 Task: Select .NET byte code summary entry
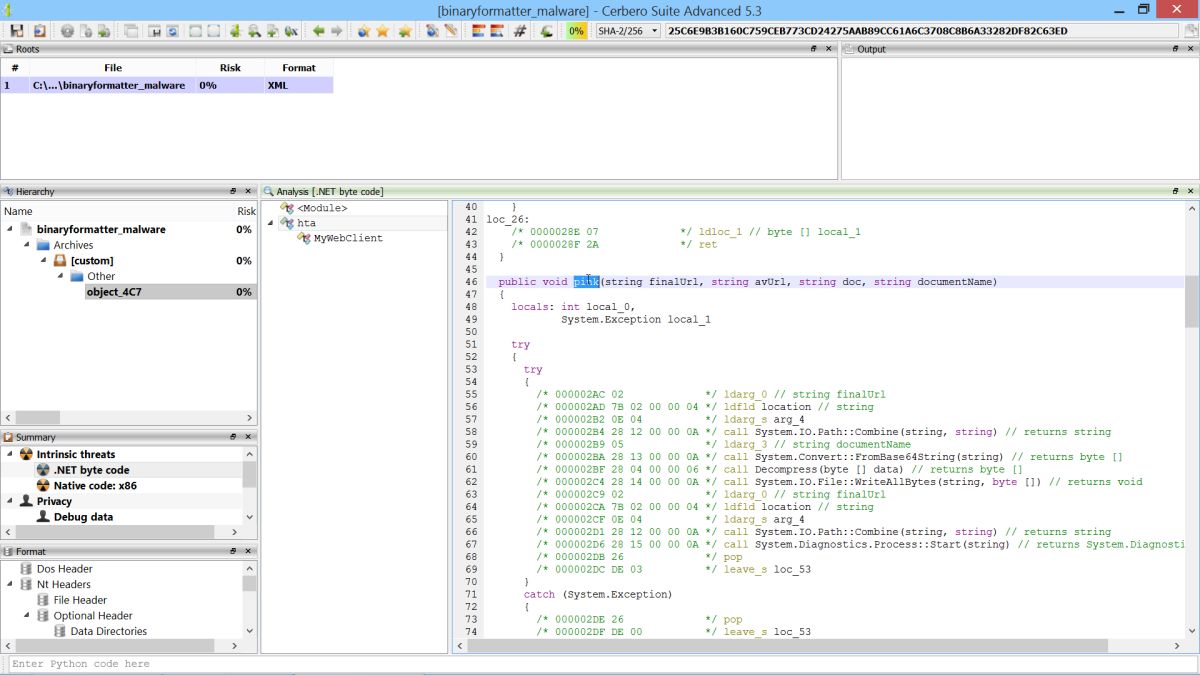click(91, 470)
